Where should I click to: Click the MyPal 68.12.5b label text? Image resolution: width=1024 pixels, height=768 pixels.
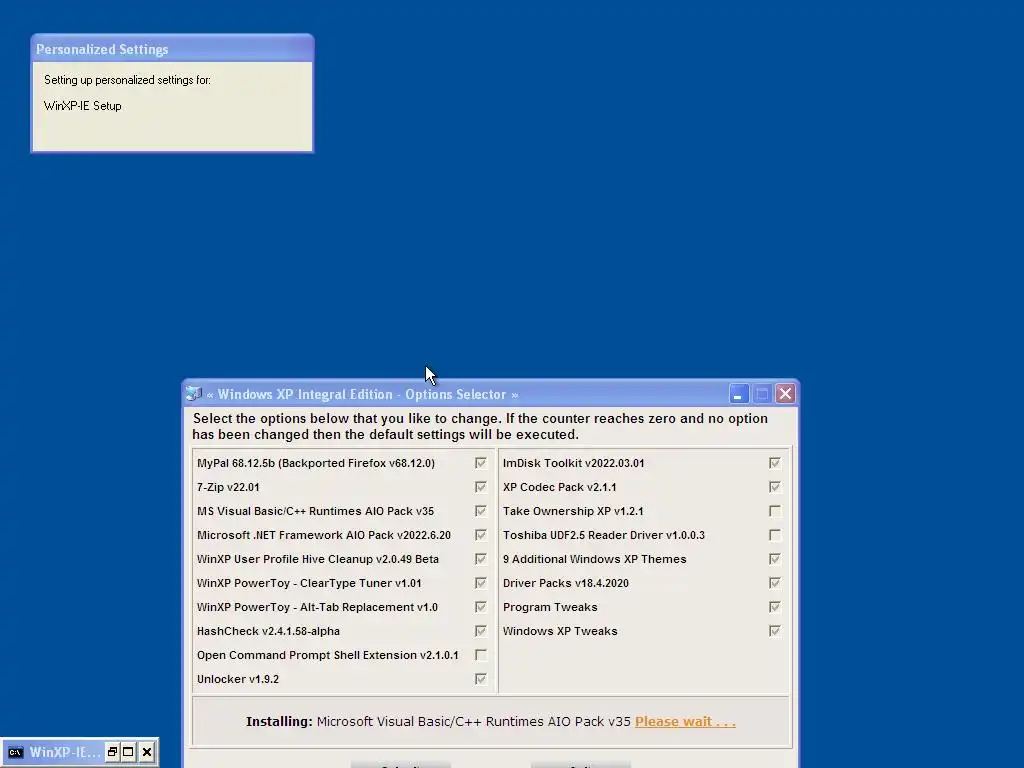[x=315, y=463]
